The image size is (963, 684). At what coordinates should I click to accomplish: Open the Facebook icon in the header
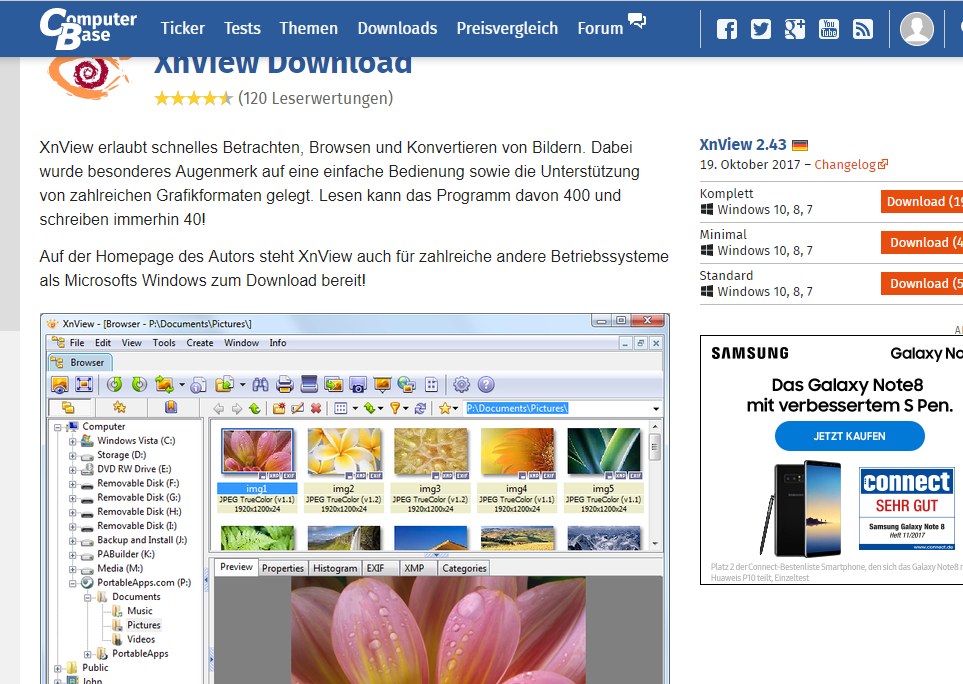pyautogui.click(x=727, y=29)
